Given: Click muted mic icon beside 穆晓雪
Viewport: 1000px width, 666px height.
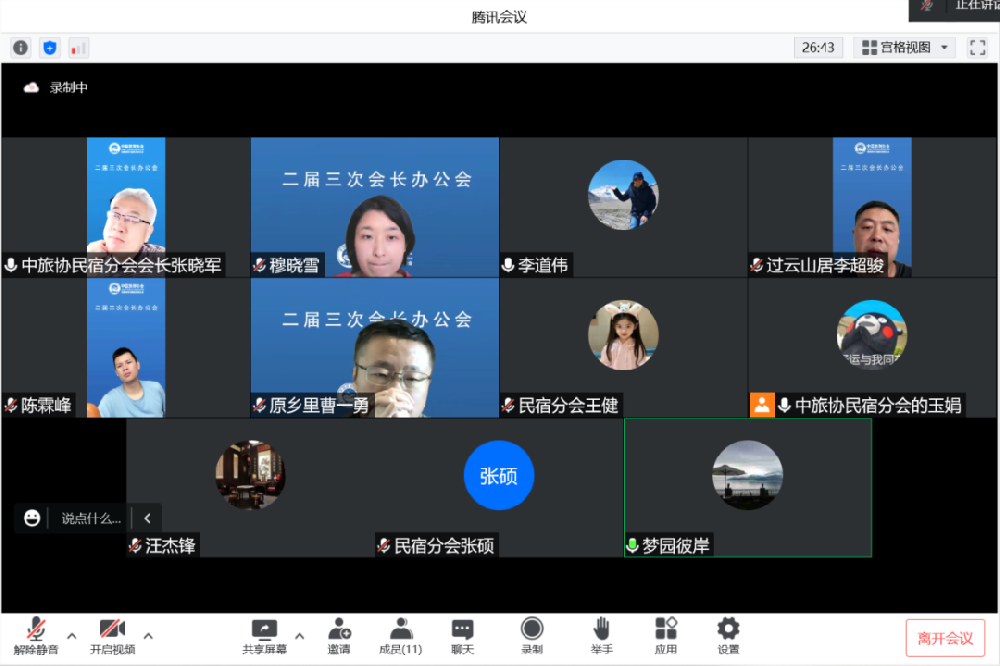Looking at the screenshot, I should click(x=260, y=265).
